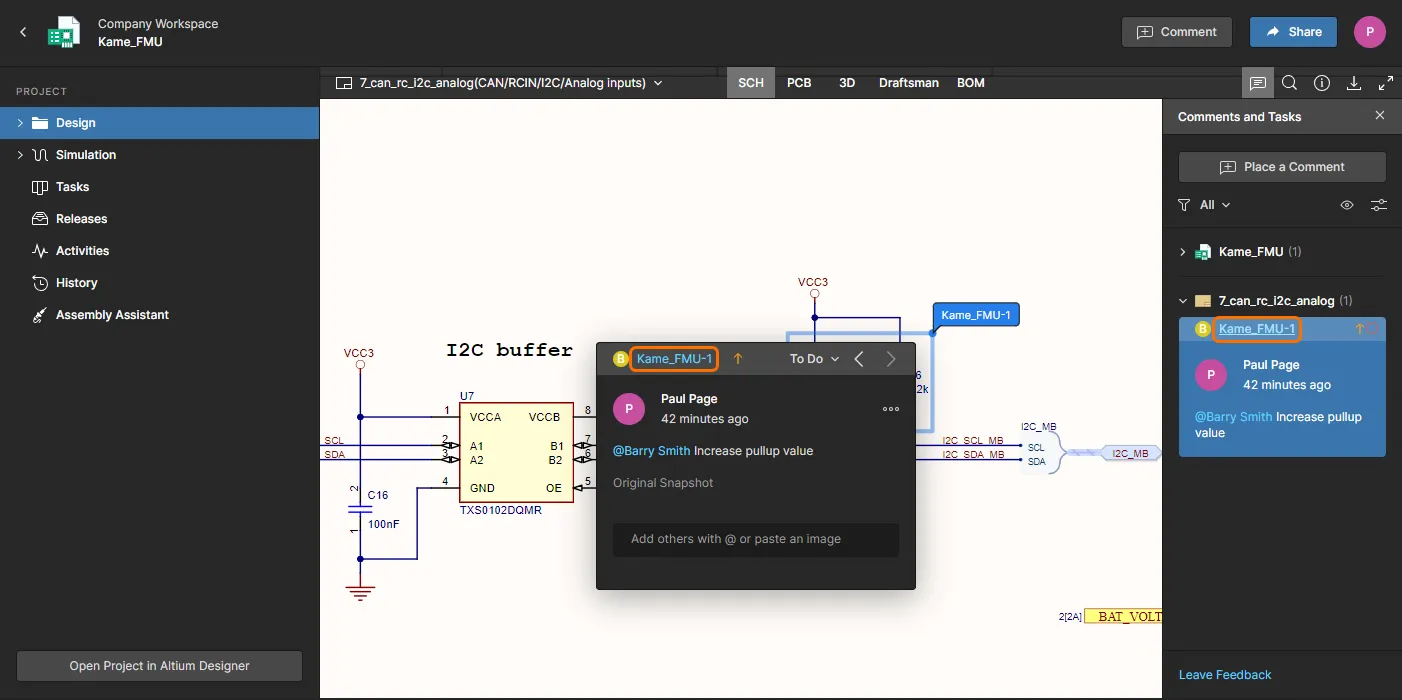1402x700 pixels.
Task: Toggle the comments panel icon
Action: coord(1258,83)
